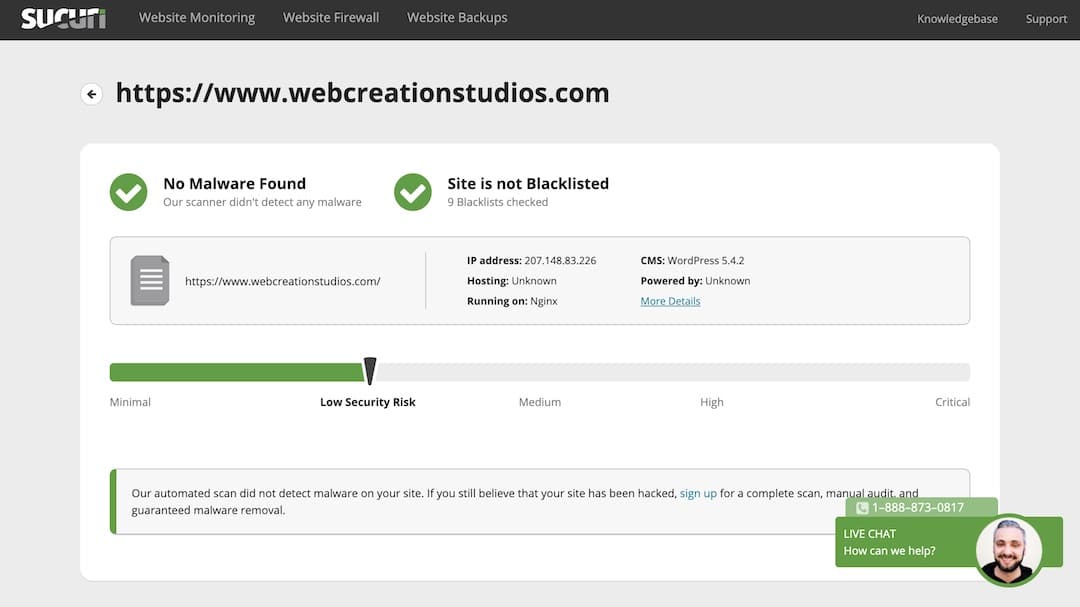Click the https://www.webcreationstudios.com/ URL in info box
Viewport: 1080px width, 607px height.
[282, 281]
